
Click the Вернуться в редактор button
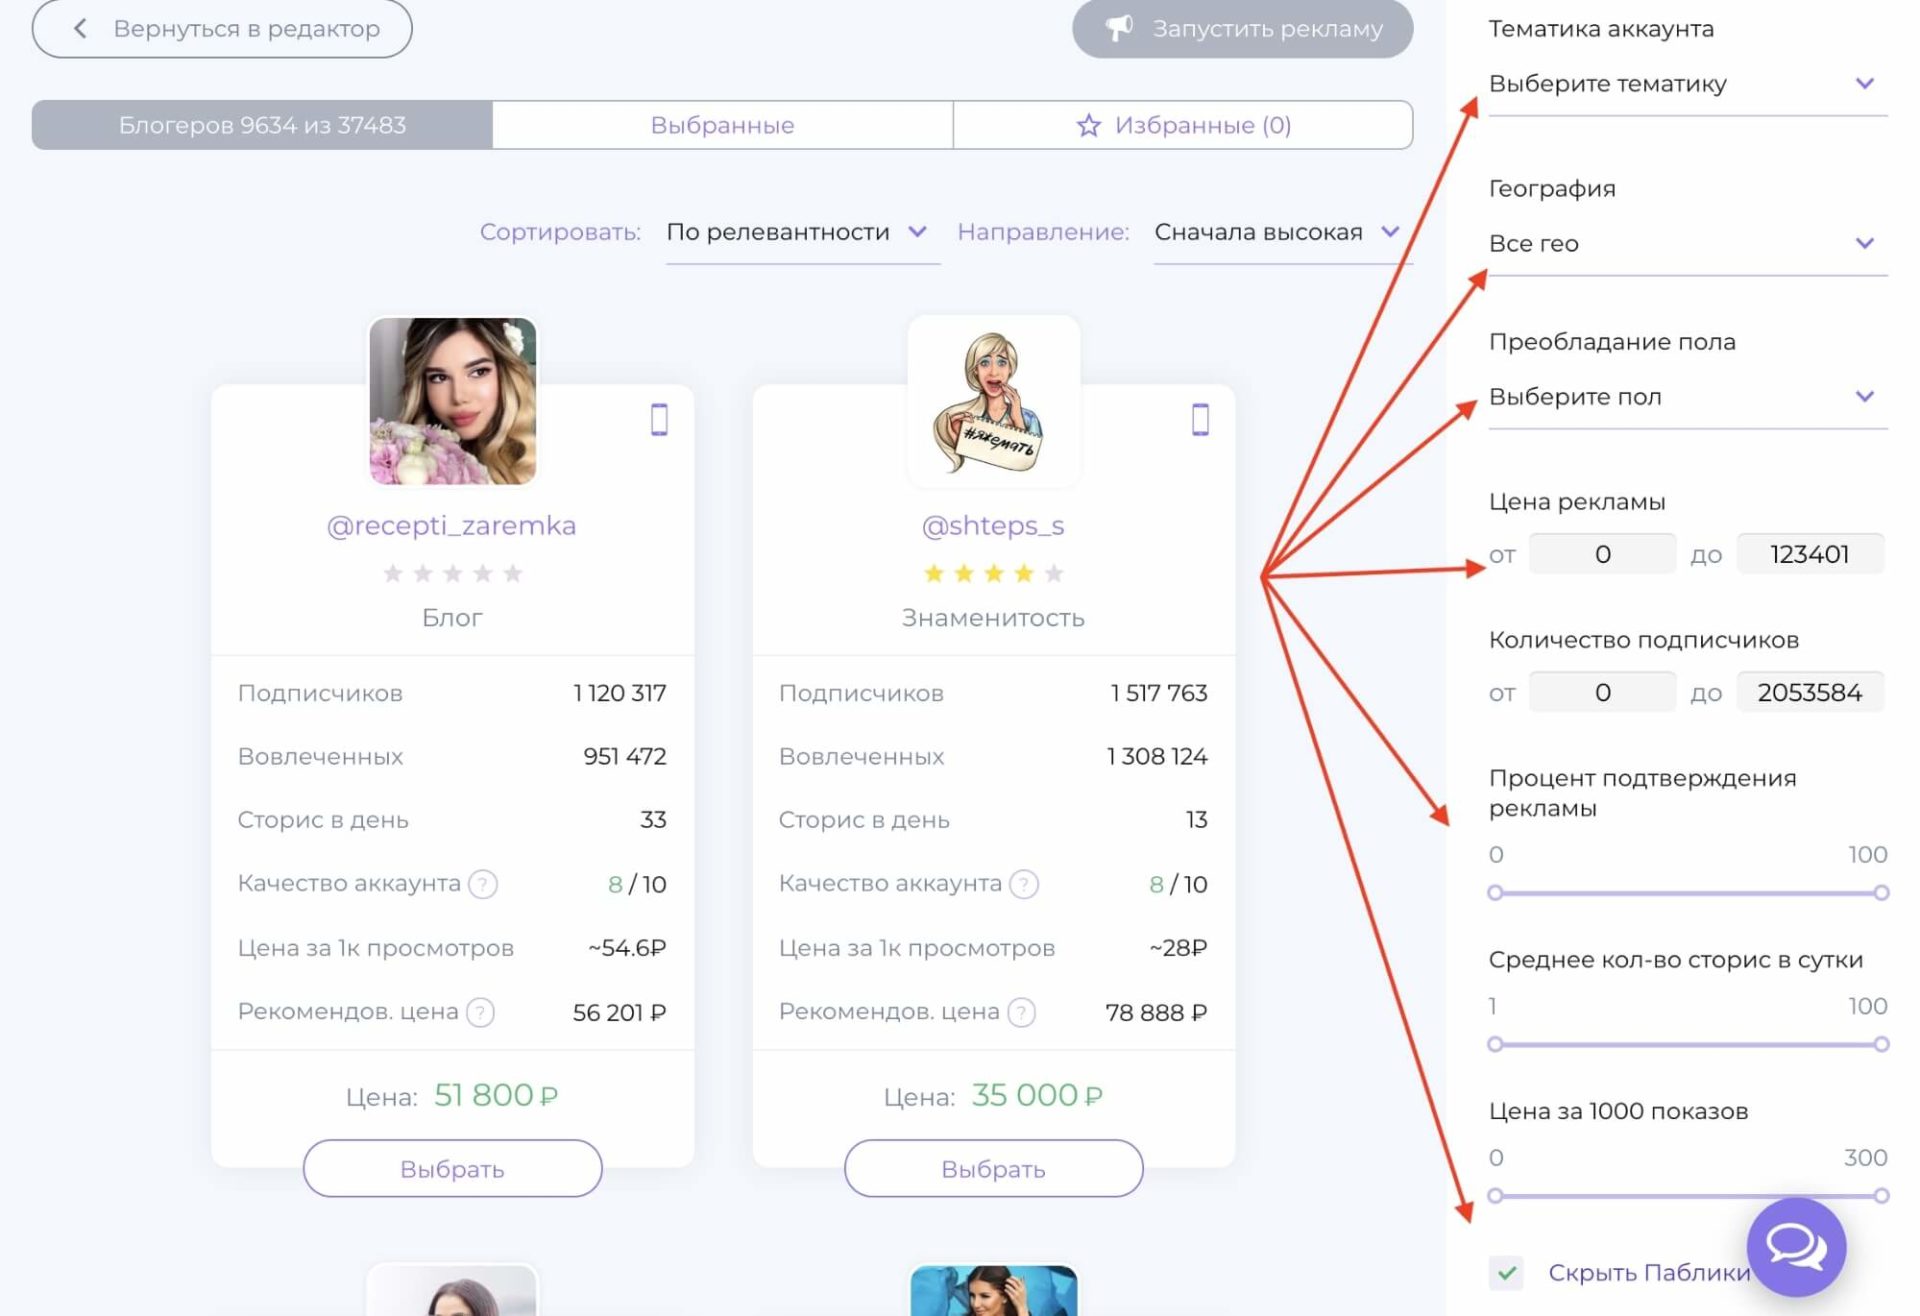222,28
